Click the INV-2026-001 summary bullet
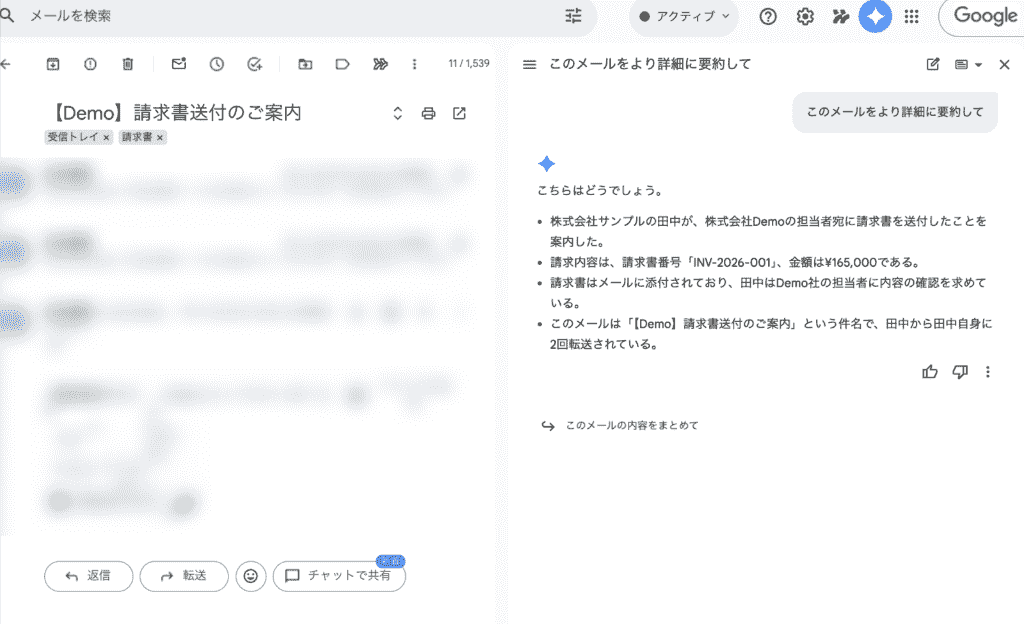Viewport: 1024px width, 624px height. point(737,262)
